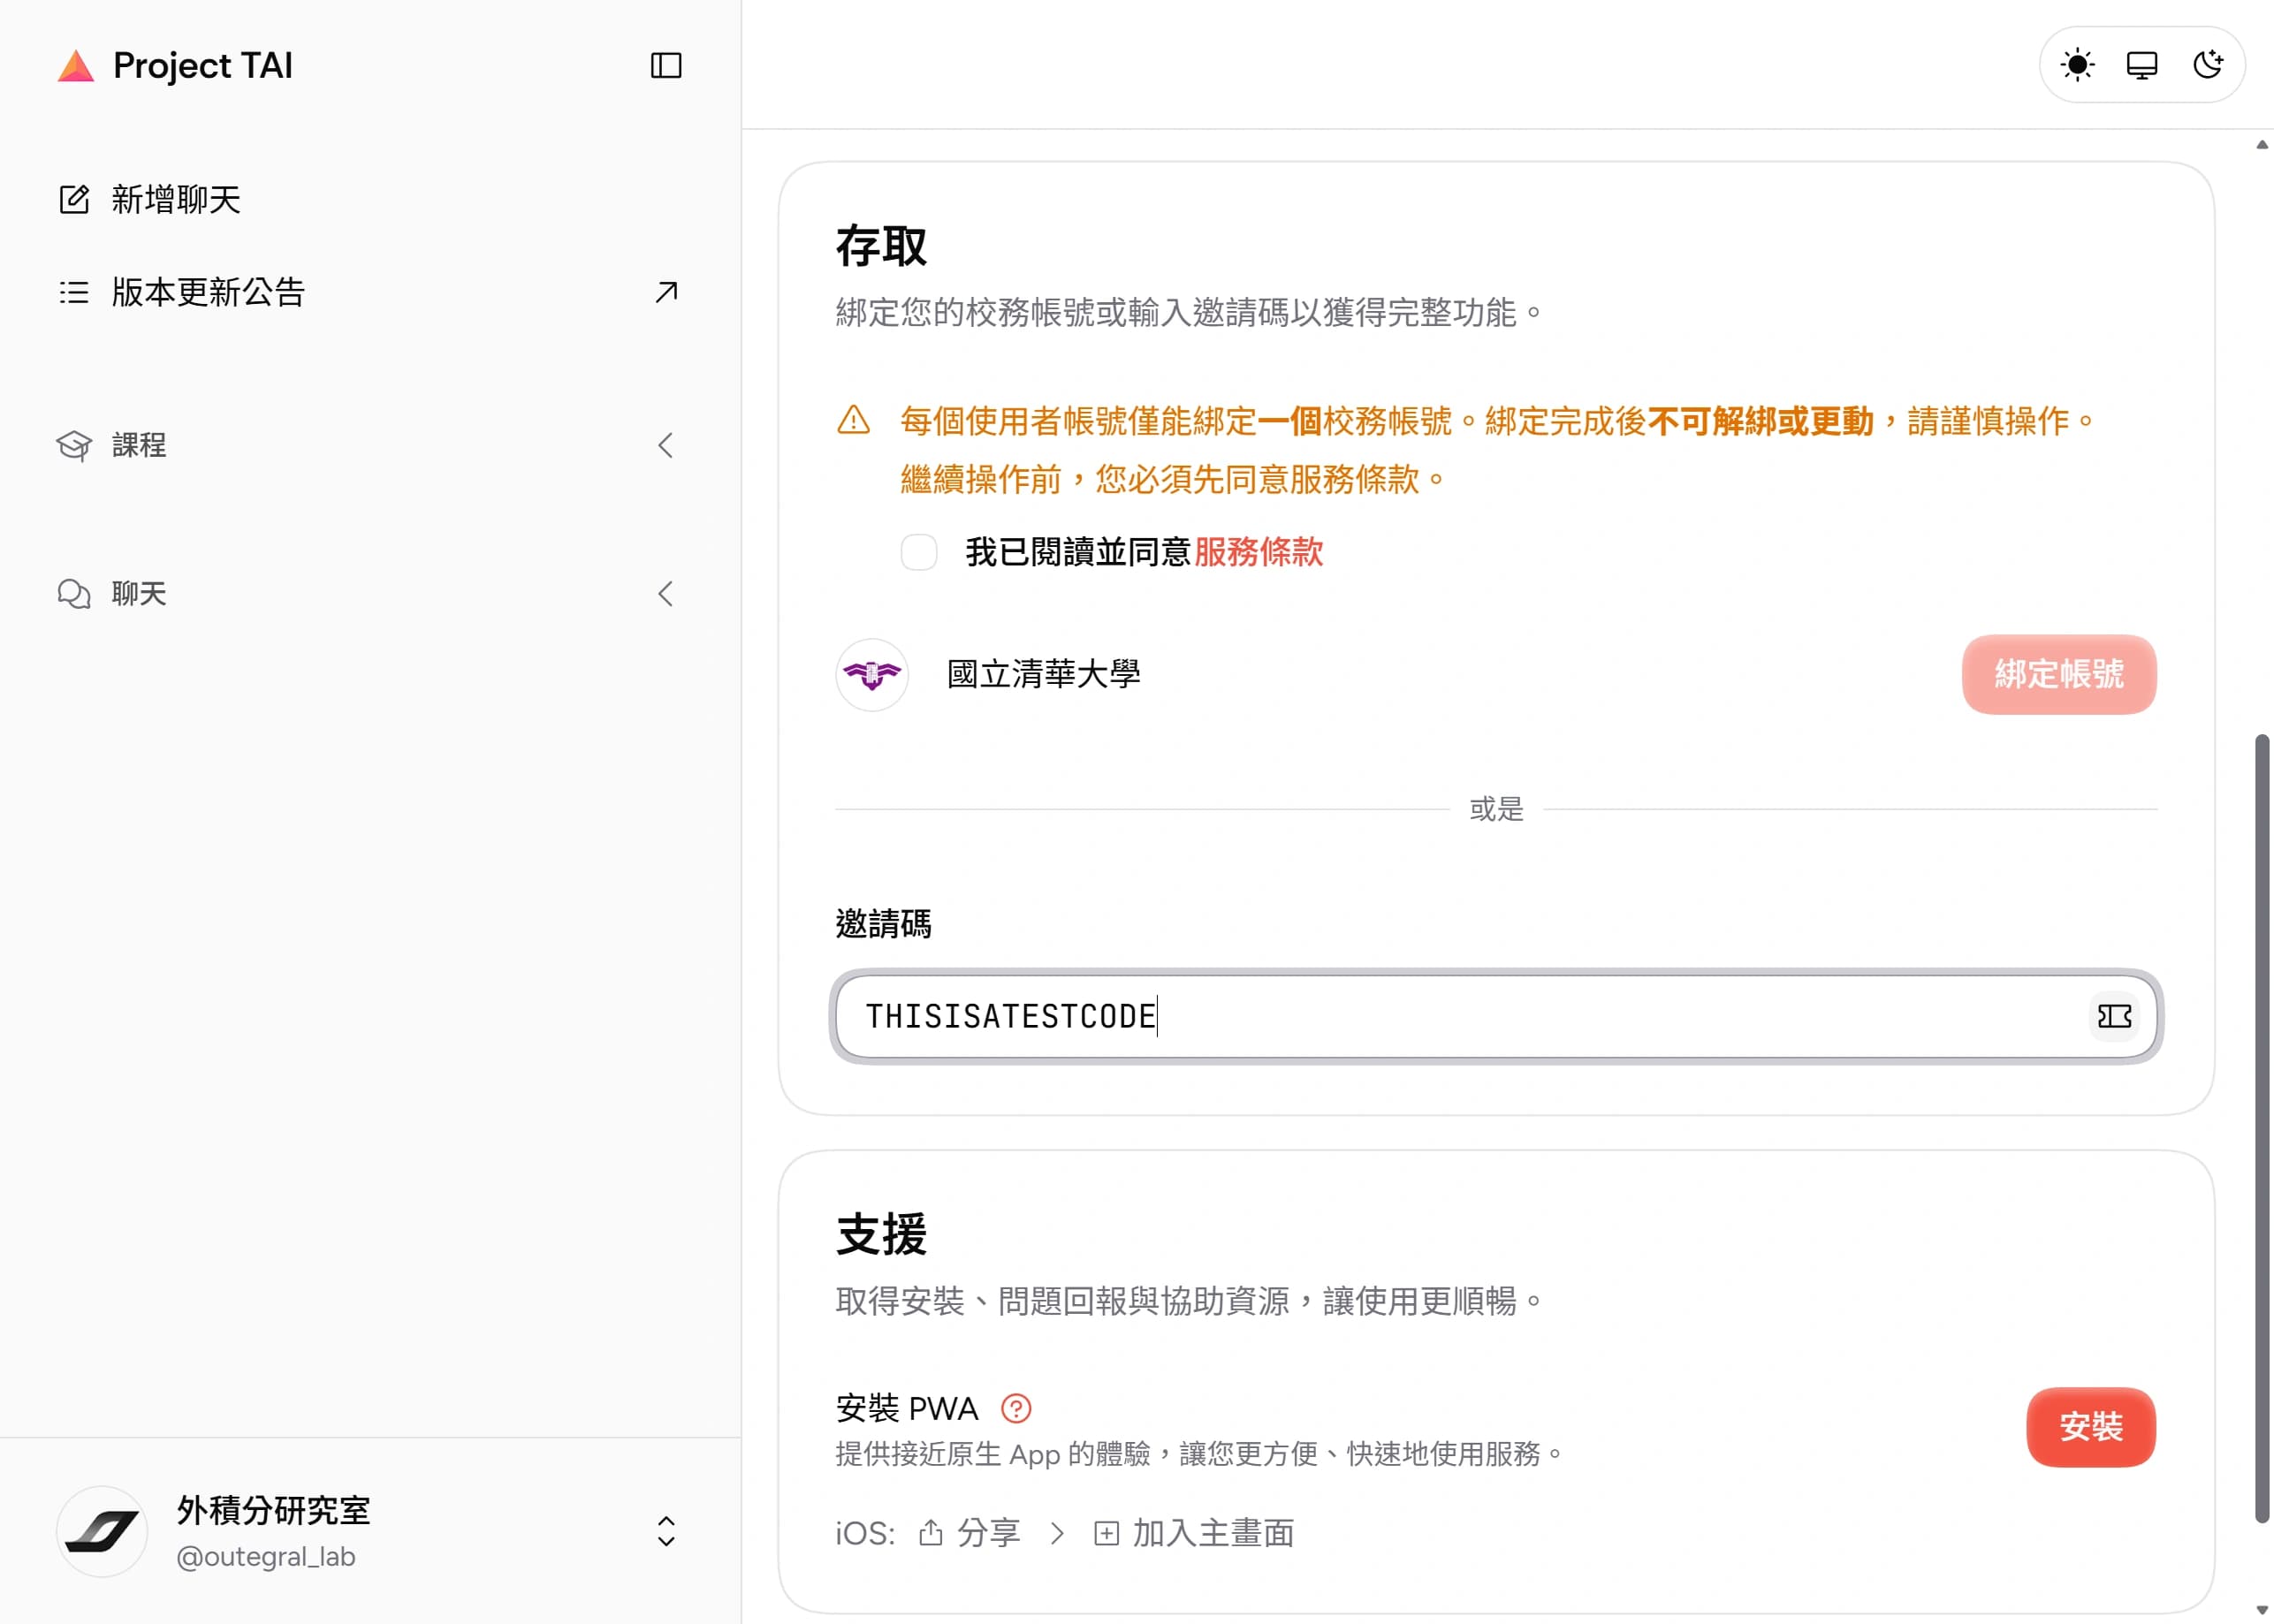This screenshot has width=2274, height=1624.
Task: Click the scrollbar down arrow
Action: (2262, 1610)
